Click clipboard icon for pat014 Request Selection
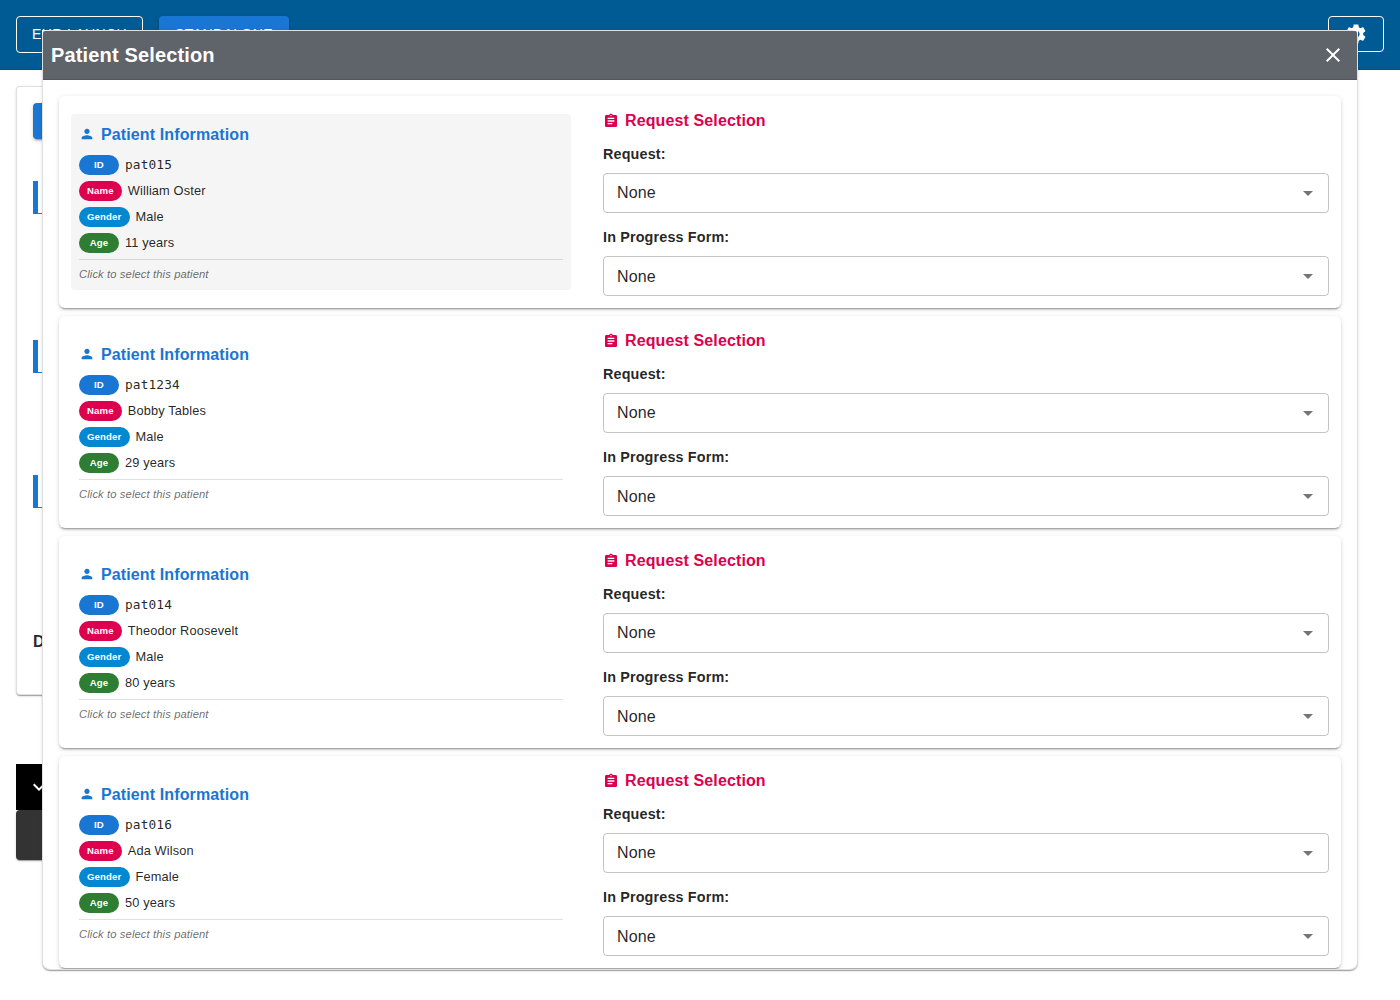Image resolution: width=1400 pixels, height=1000 pixels. [x=611, y=561]
